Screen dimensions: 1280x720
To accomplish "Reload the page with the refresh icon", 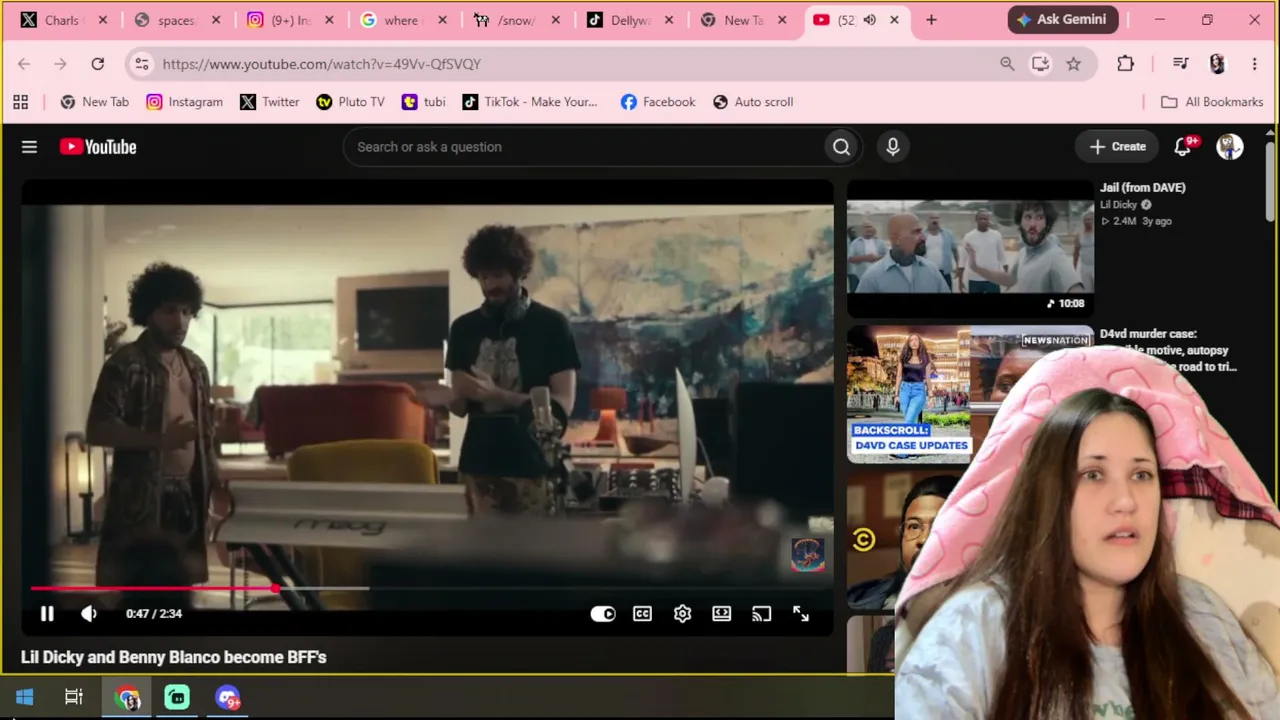I will point(97,64).
